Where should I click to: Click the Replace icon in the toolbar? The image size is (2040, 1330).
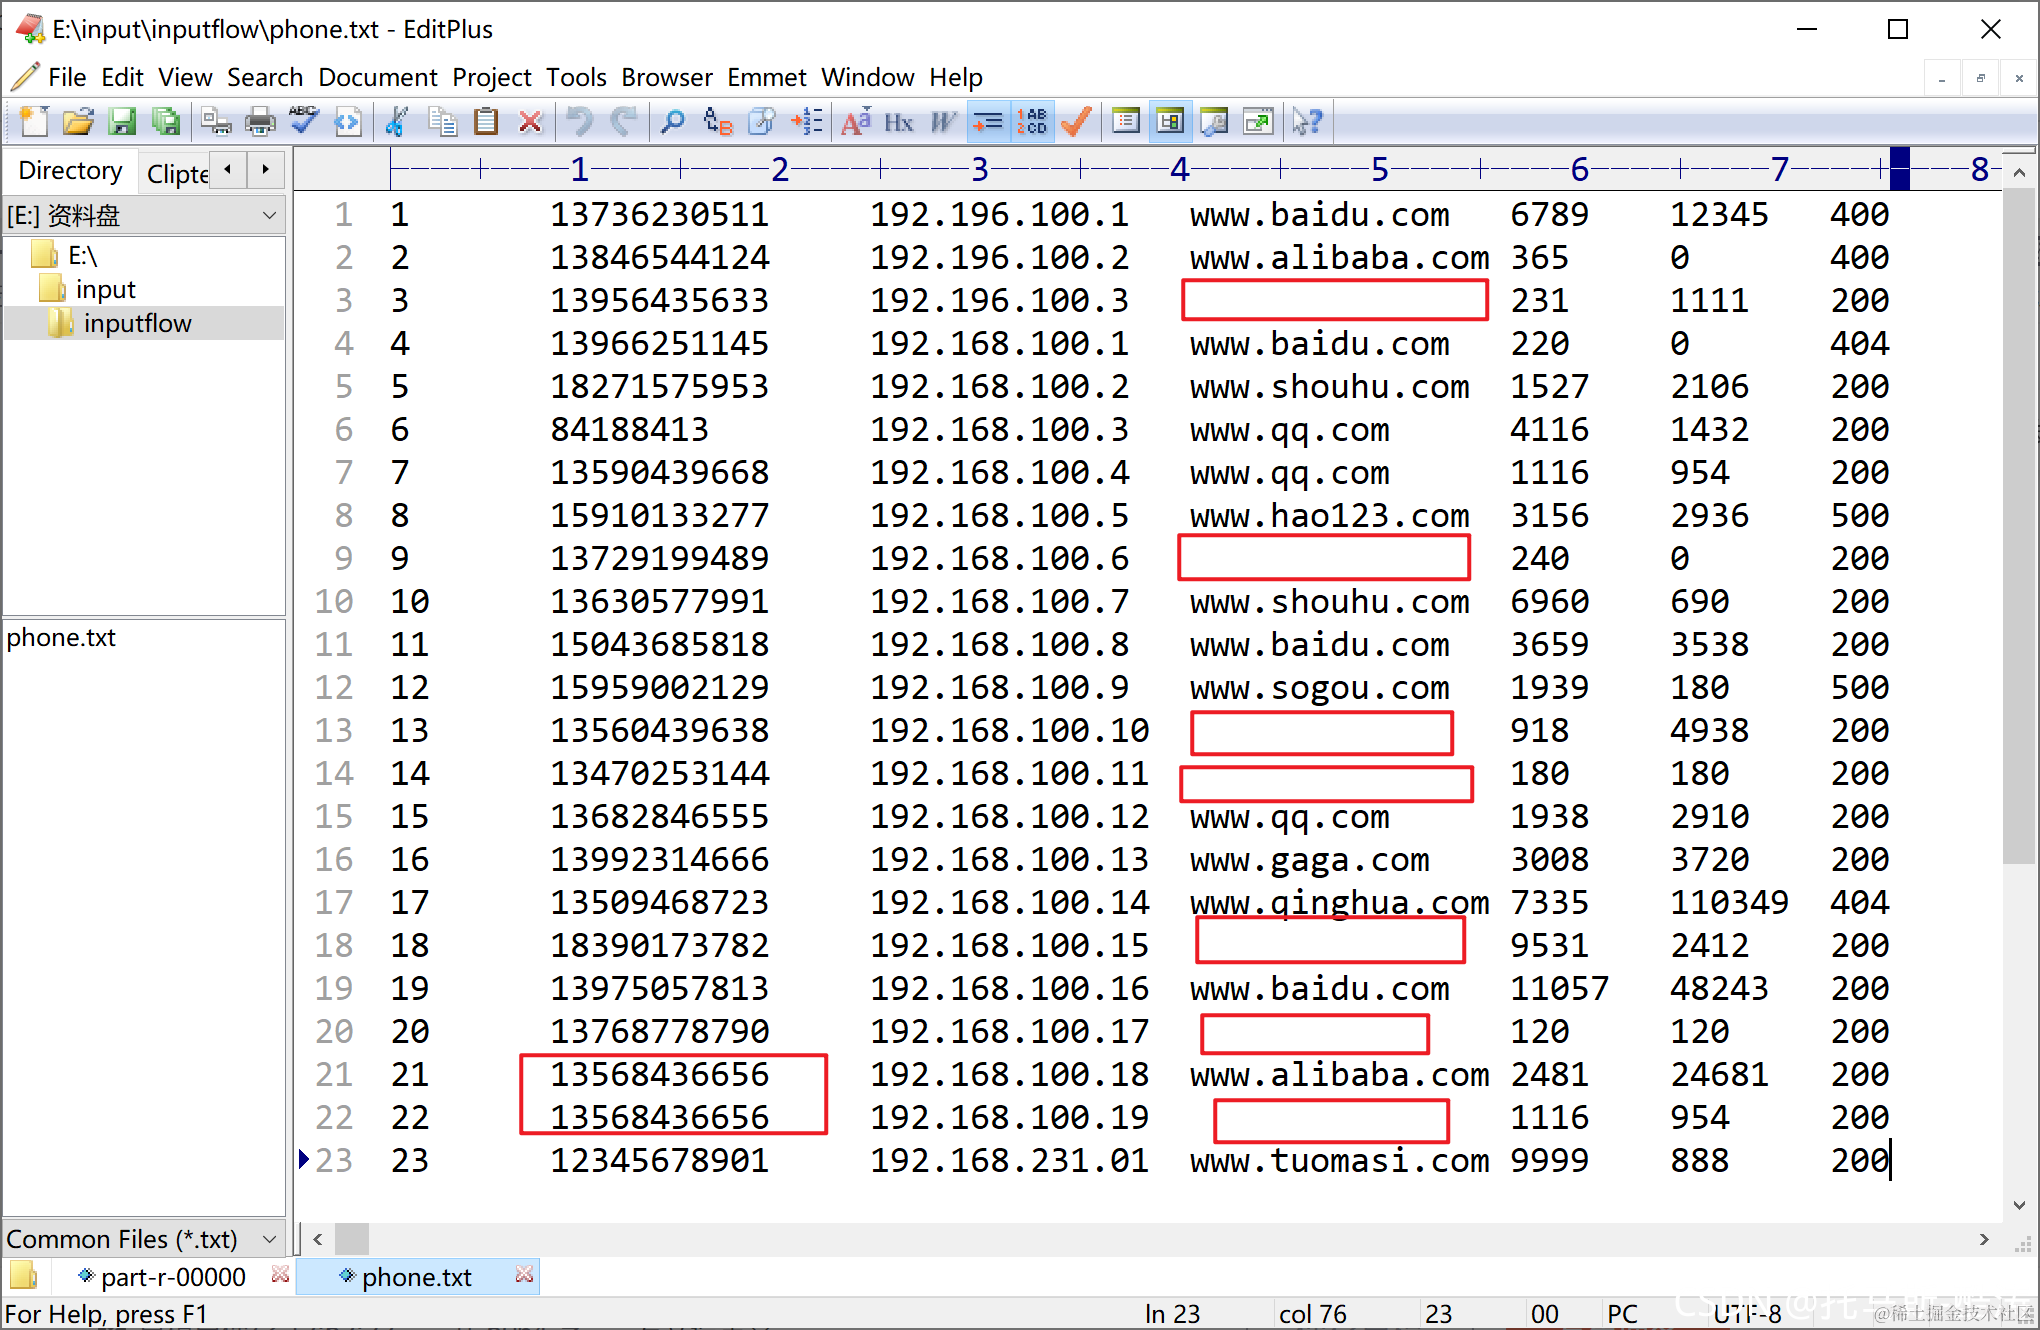717,122
